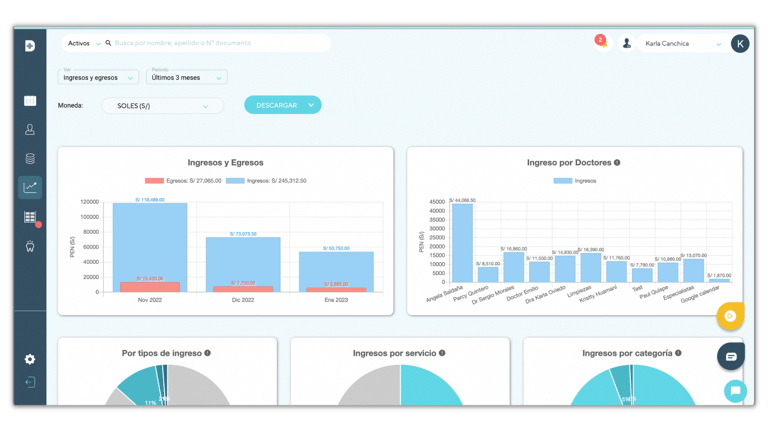Image resolution: width=768 pixels, height=432 pixels.
Task: Click the yellow play video floating button
Action: 730,316
